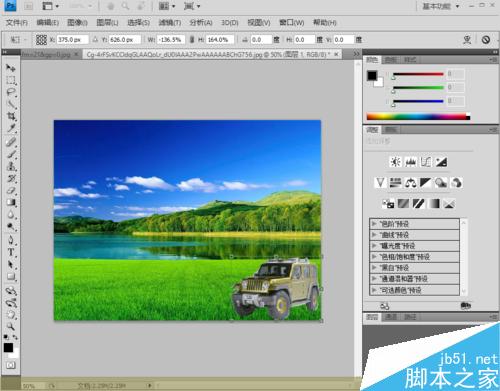500x391 pixels.
Task: Expand the 色阶 presets entry
Action: 414,224
